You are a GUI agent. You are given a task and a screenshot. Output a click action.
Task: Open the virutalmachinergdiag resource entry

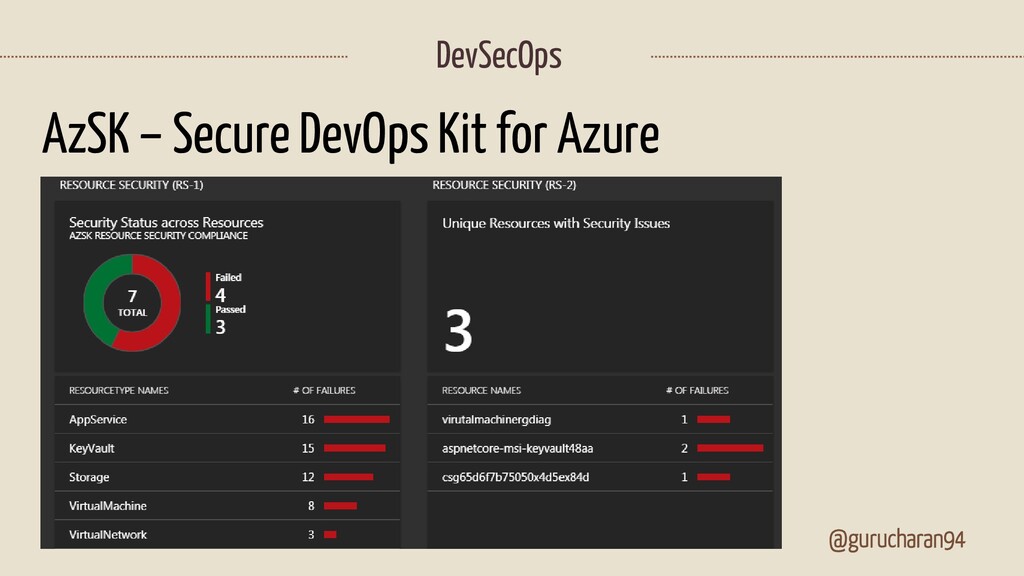click(600, 419)
